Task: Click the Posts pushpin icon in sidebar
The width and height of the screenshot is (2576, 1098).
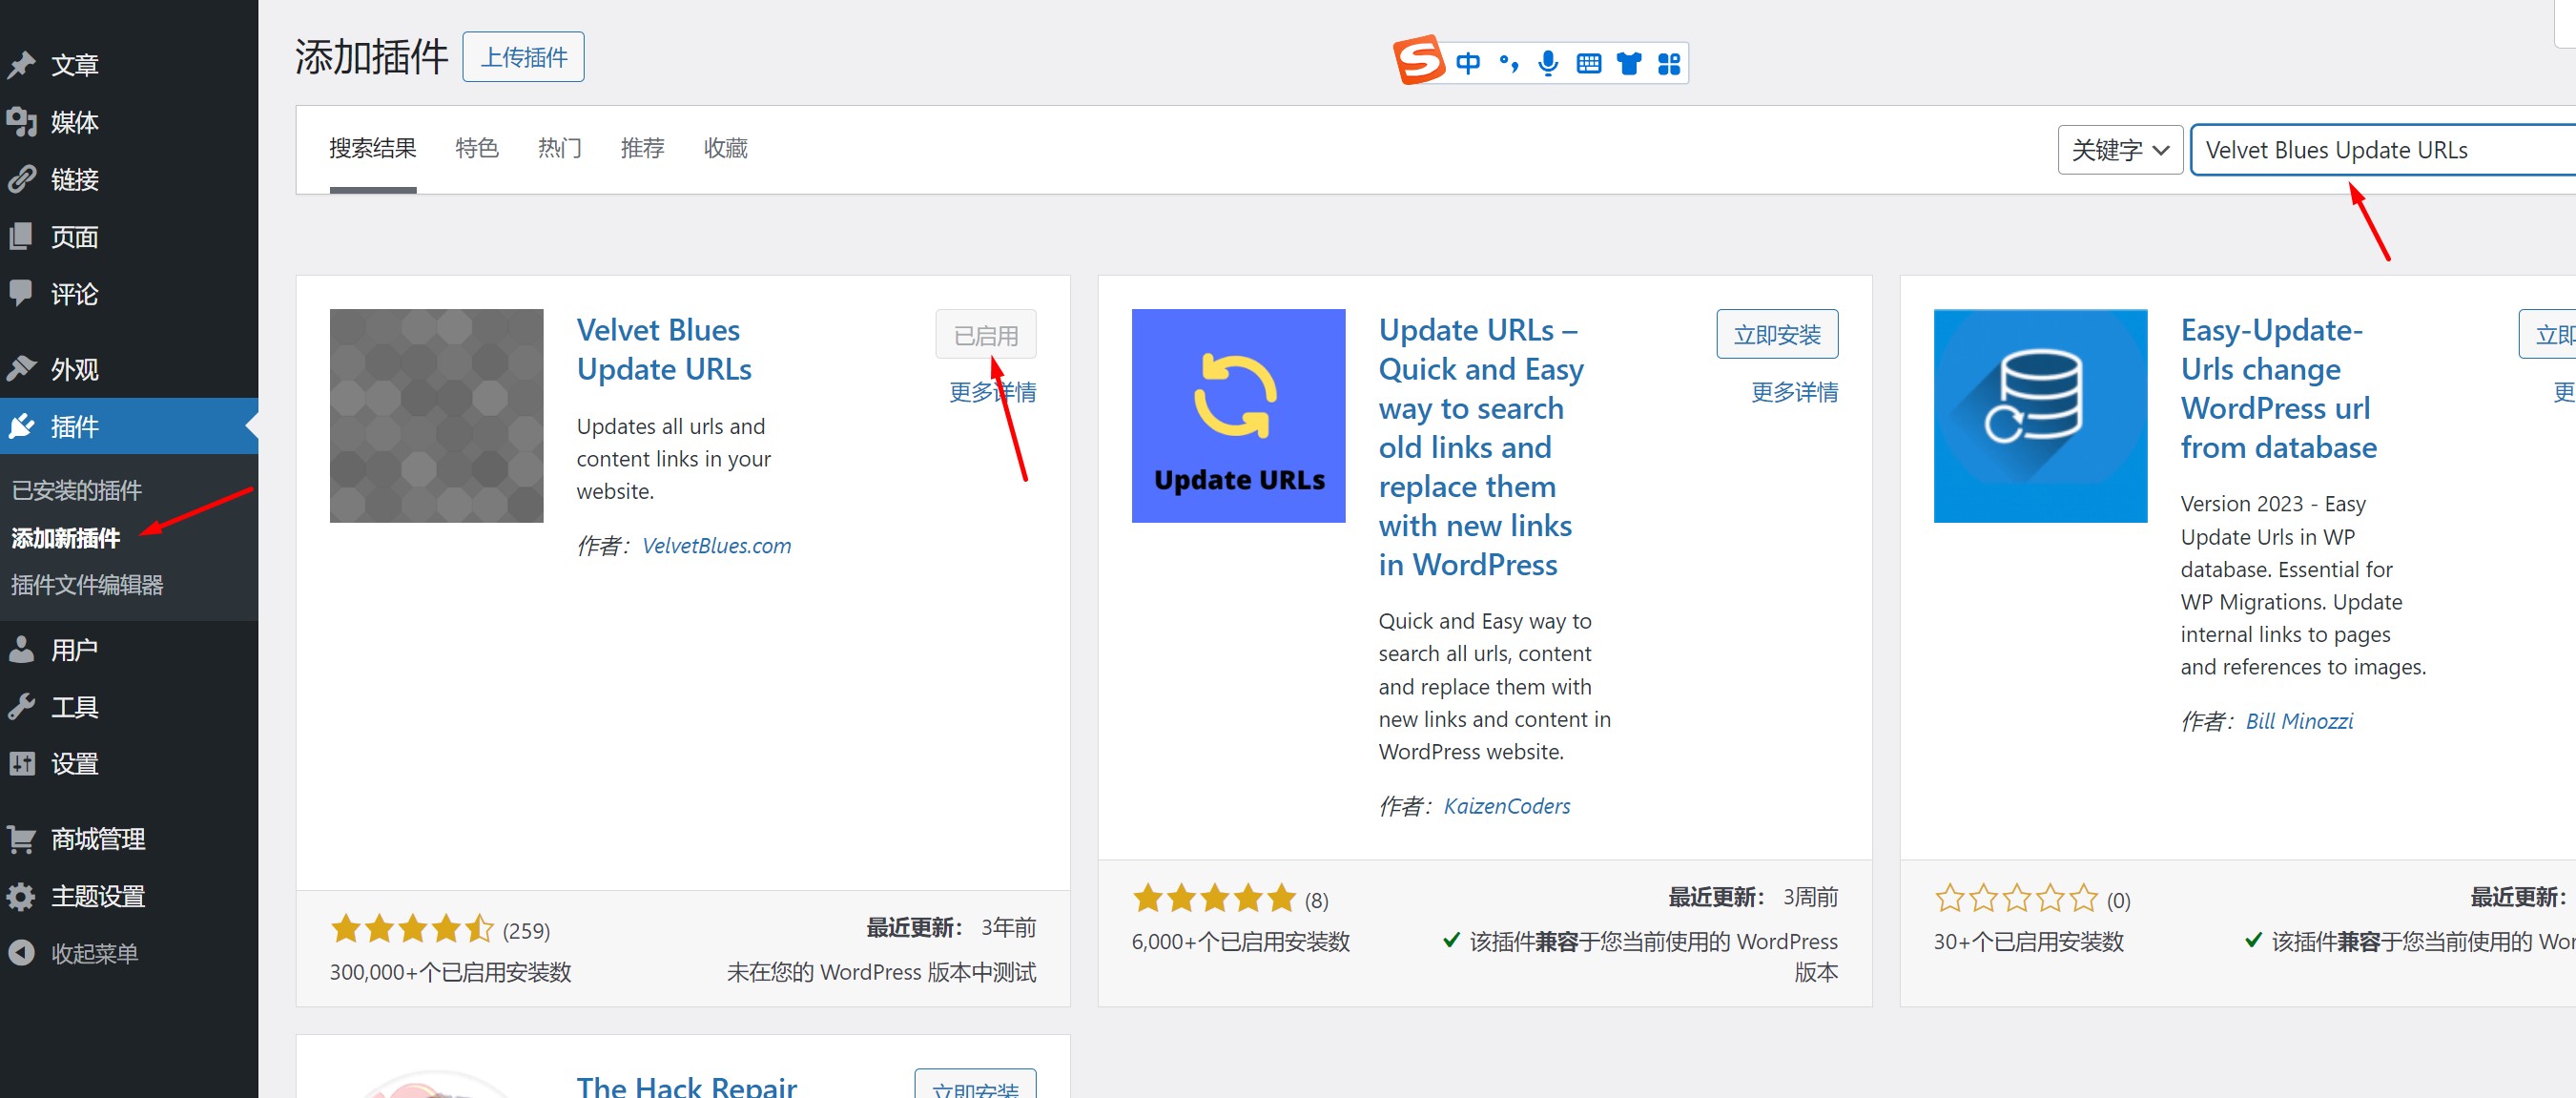Action: click(x=22, y=65)
